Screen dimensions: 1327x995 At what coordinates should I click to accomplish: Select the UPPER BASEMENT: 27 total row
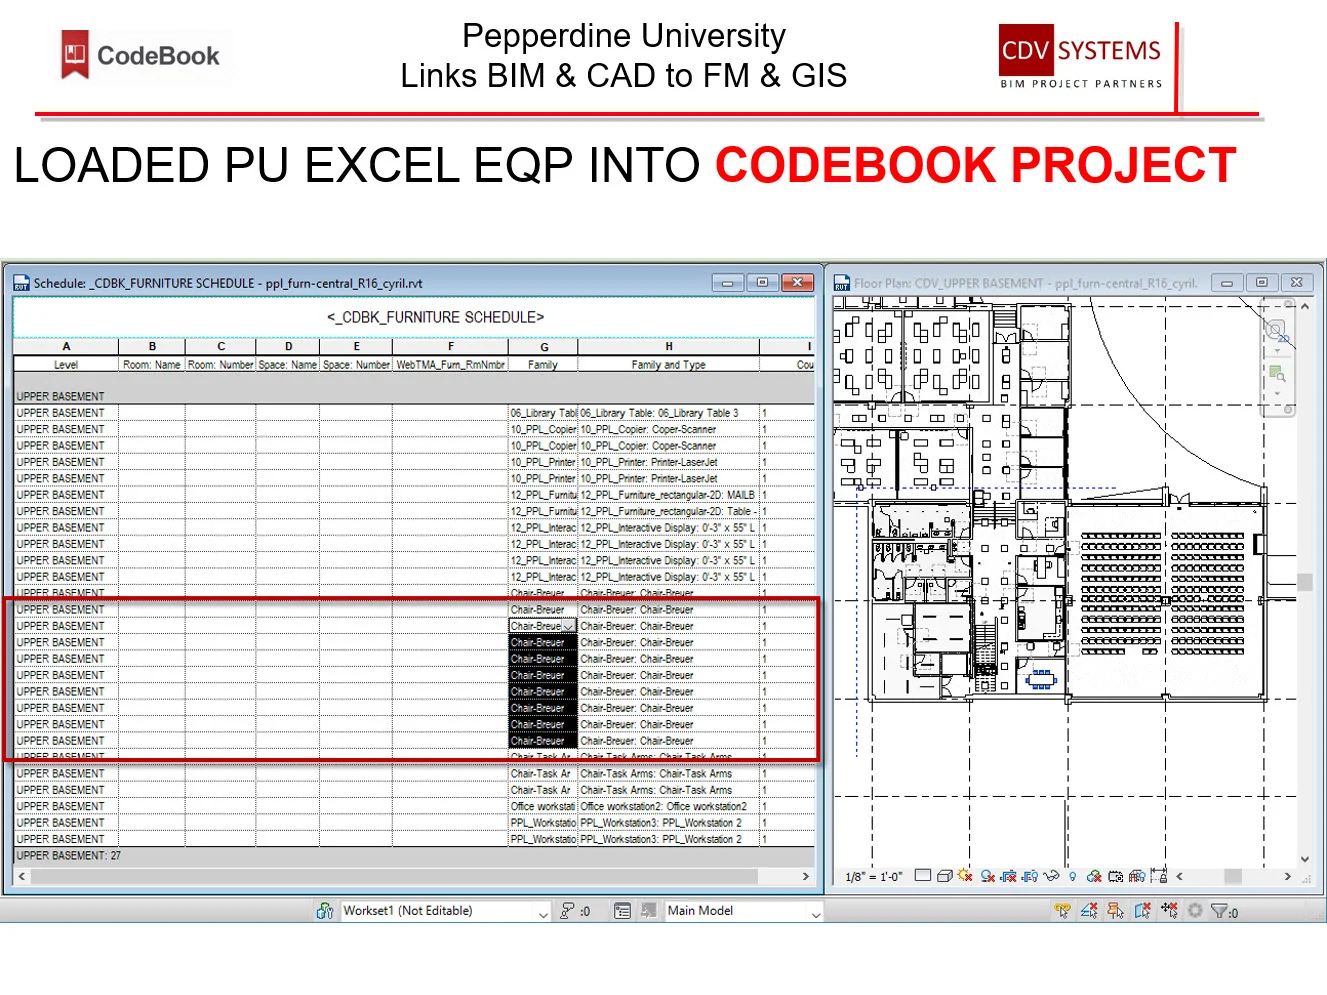point(414,856)
